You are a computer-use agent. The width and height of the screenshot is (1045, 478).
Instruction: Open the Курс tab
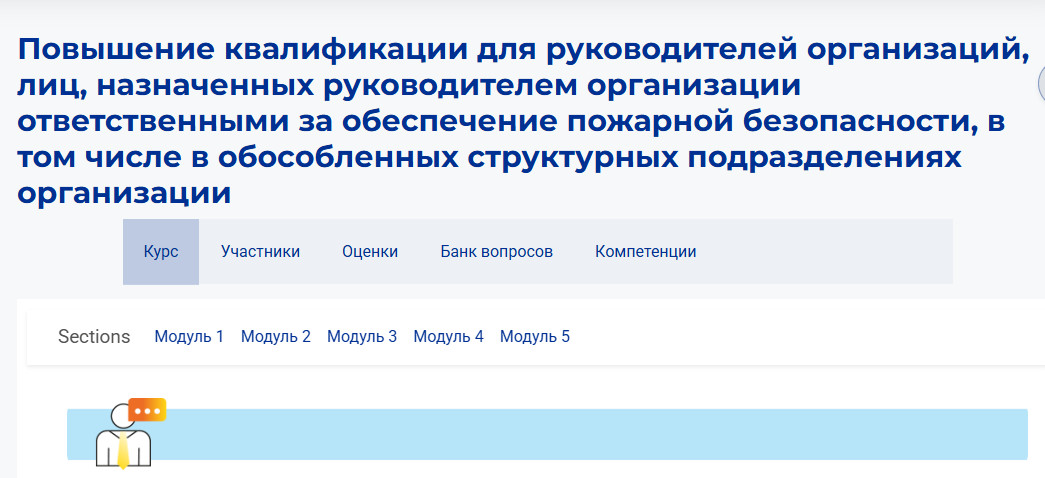(x=161, y=252)
